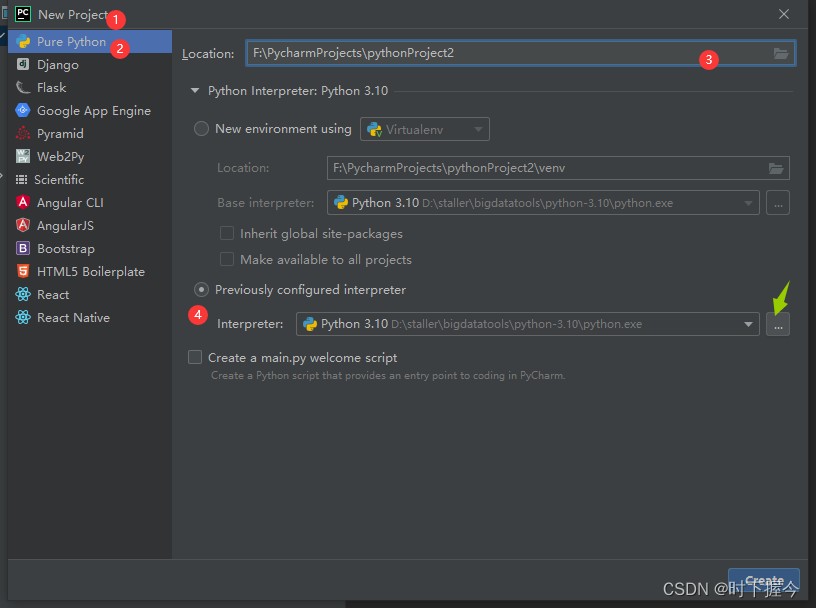This screenshot has height=608, width=816.
Task: Open the Base interpreter dropdown
Action: click(x=543, y=203)
